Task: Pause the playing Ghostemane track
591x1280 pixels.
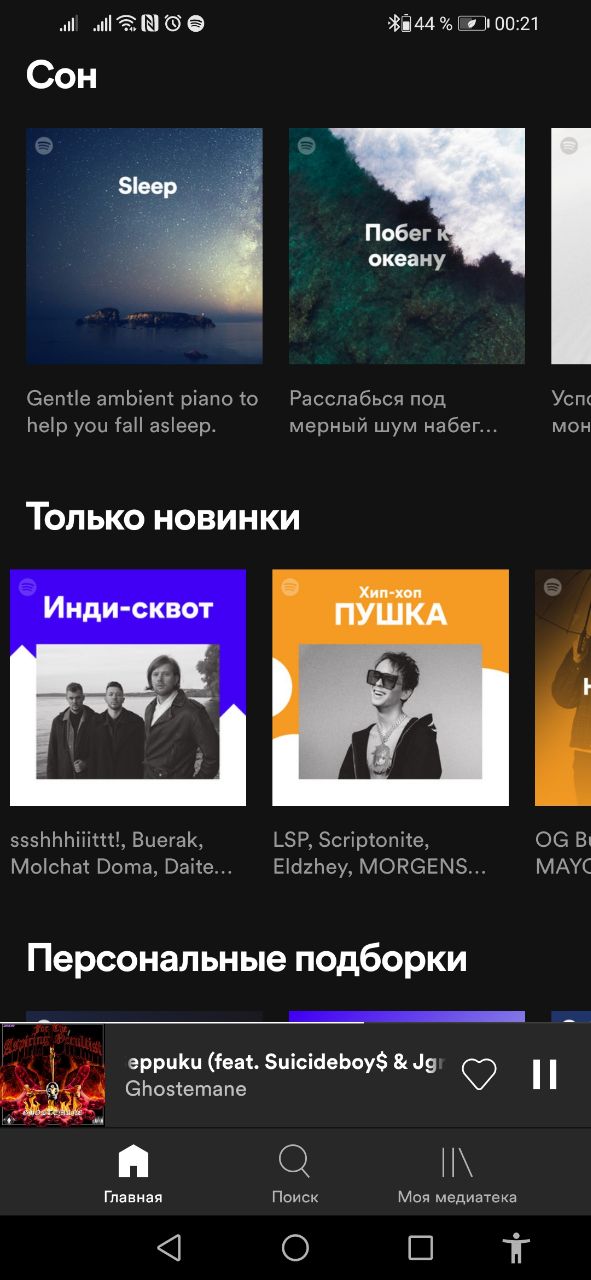Action: pyautogui.click(x=544, y=1074)
